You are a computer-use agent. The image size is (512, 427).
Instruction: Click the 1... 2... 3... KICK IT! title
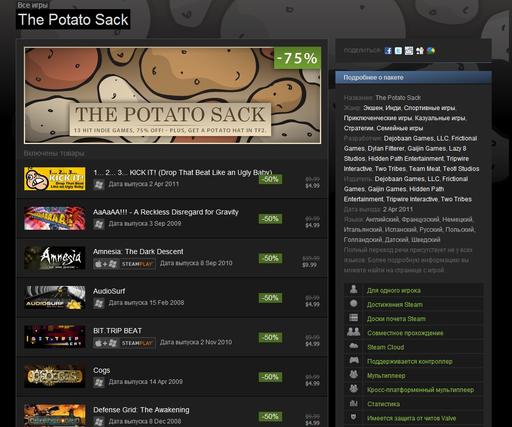coord(183,172)
